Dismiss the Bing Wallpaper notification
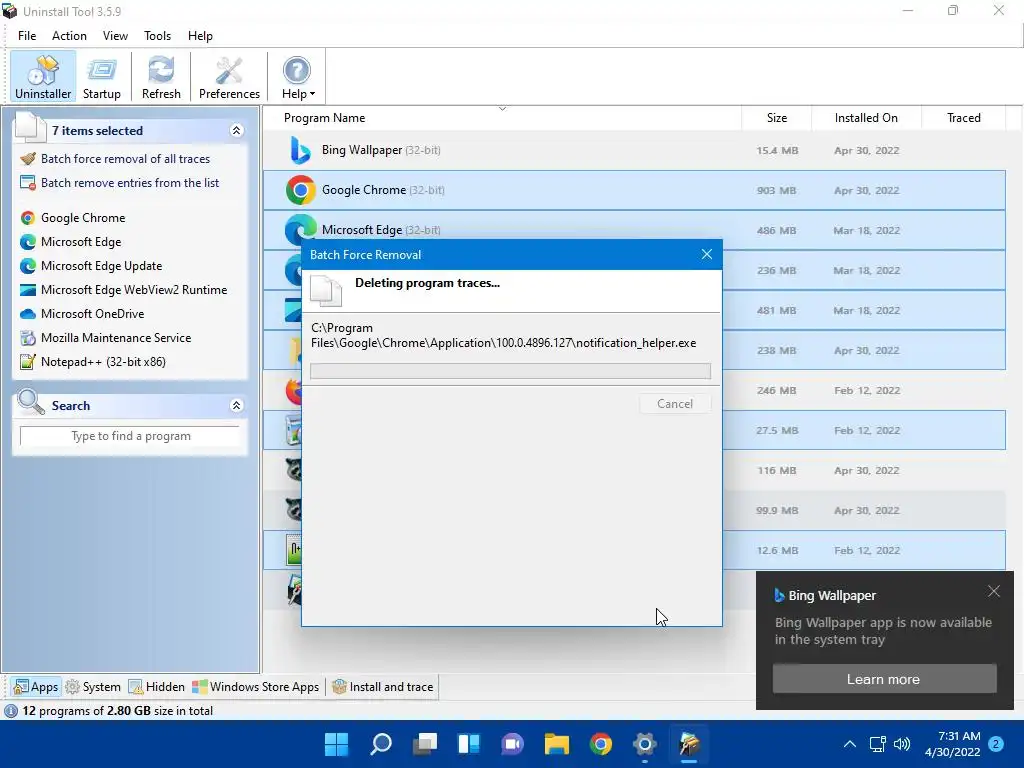The height and width of the screenshot is (768, 1024). [x=994, y=591]
